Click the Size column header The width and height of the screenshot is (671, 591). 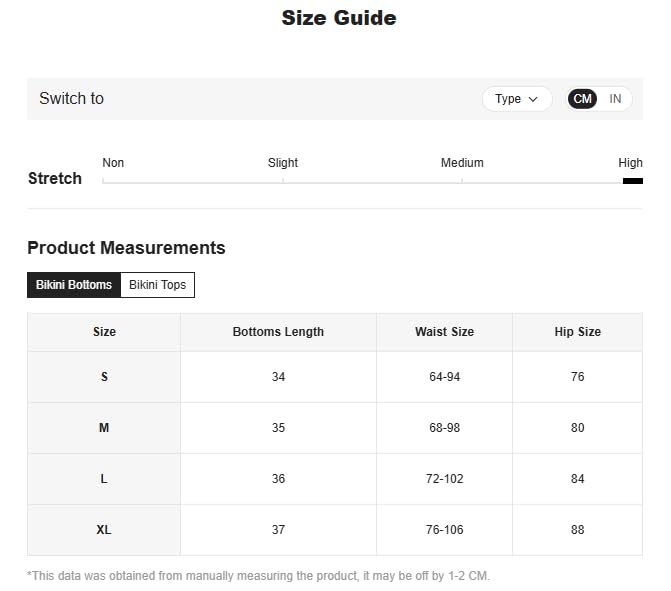coord(104,332)
